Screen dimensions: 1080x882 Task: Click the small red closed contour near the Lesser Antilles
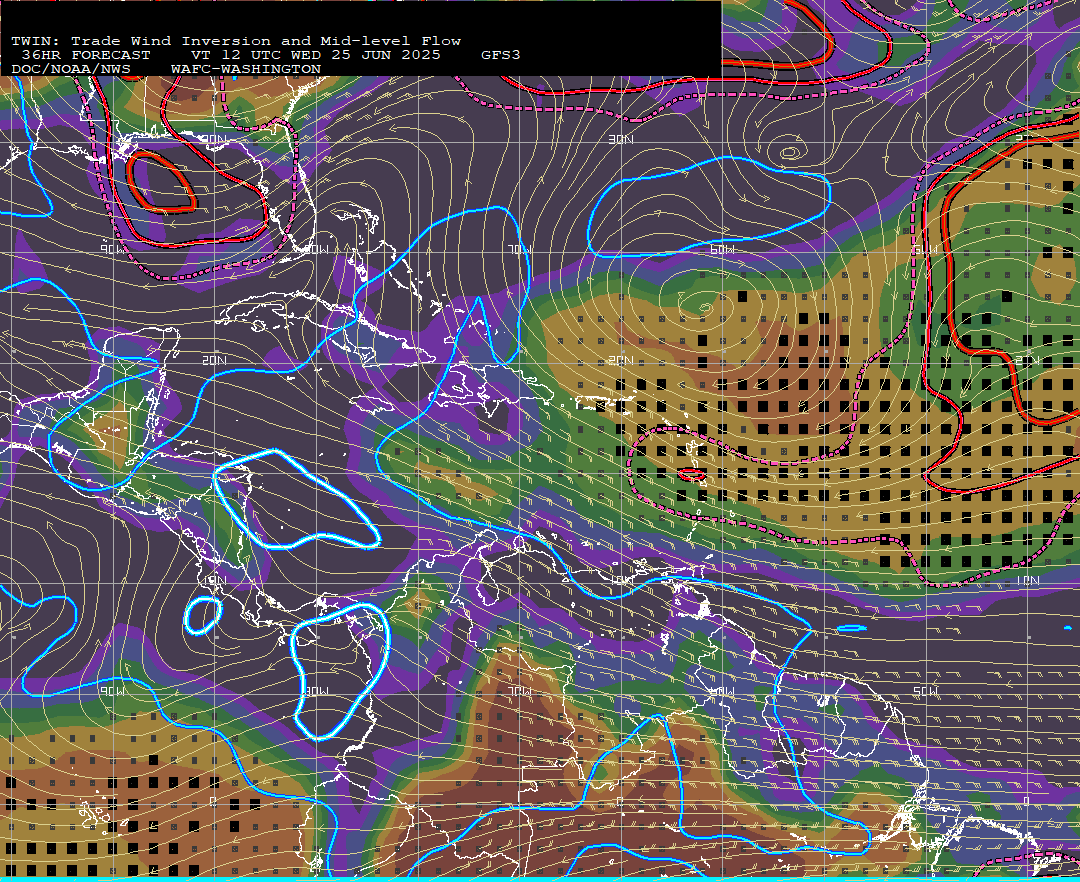coord(692,474)
